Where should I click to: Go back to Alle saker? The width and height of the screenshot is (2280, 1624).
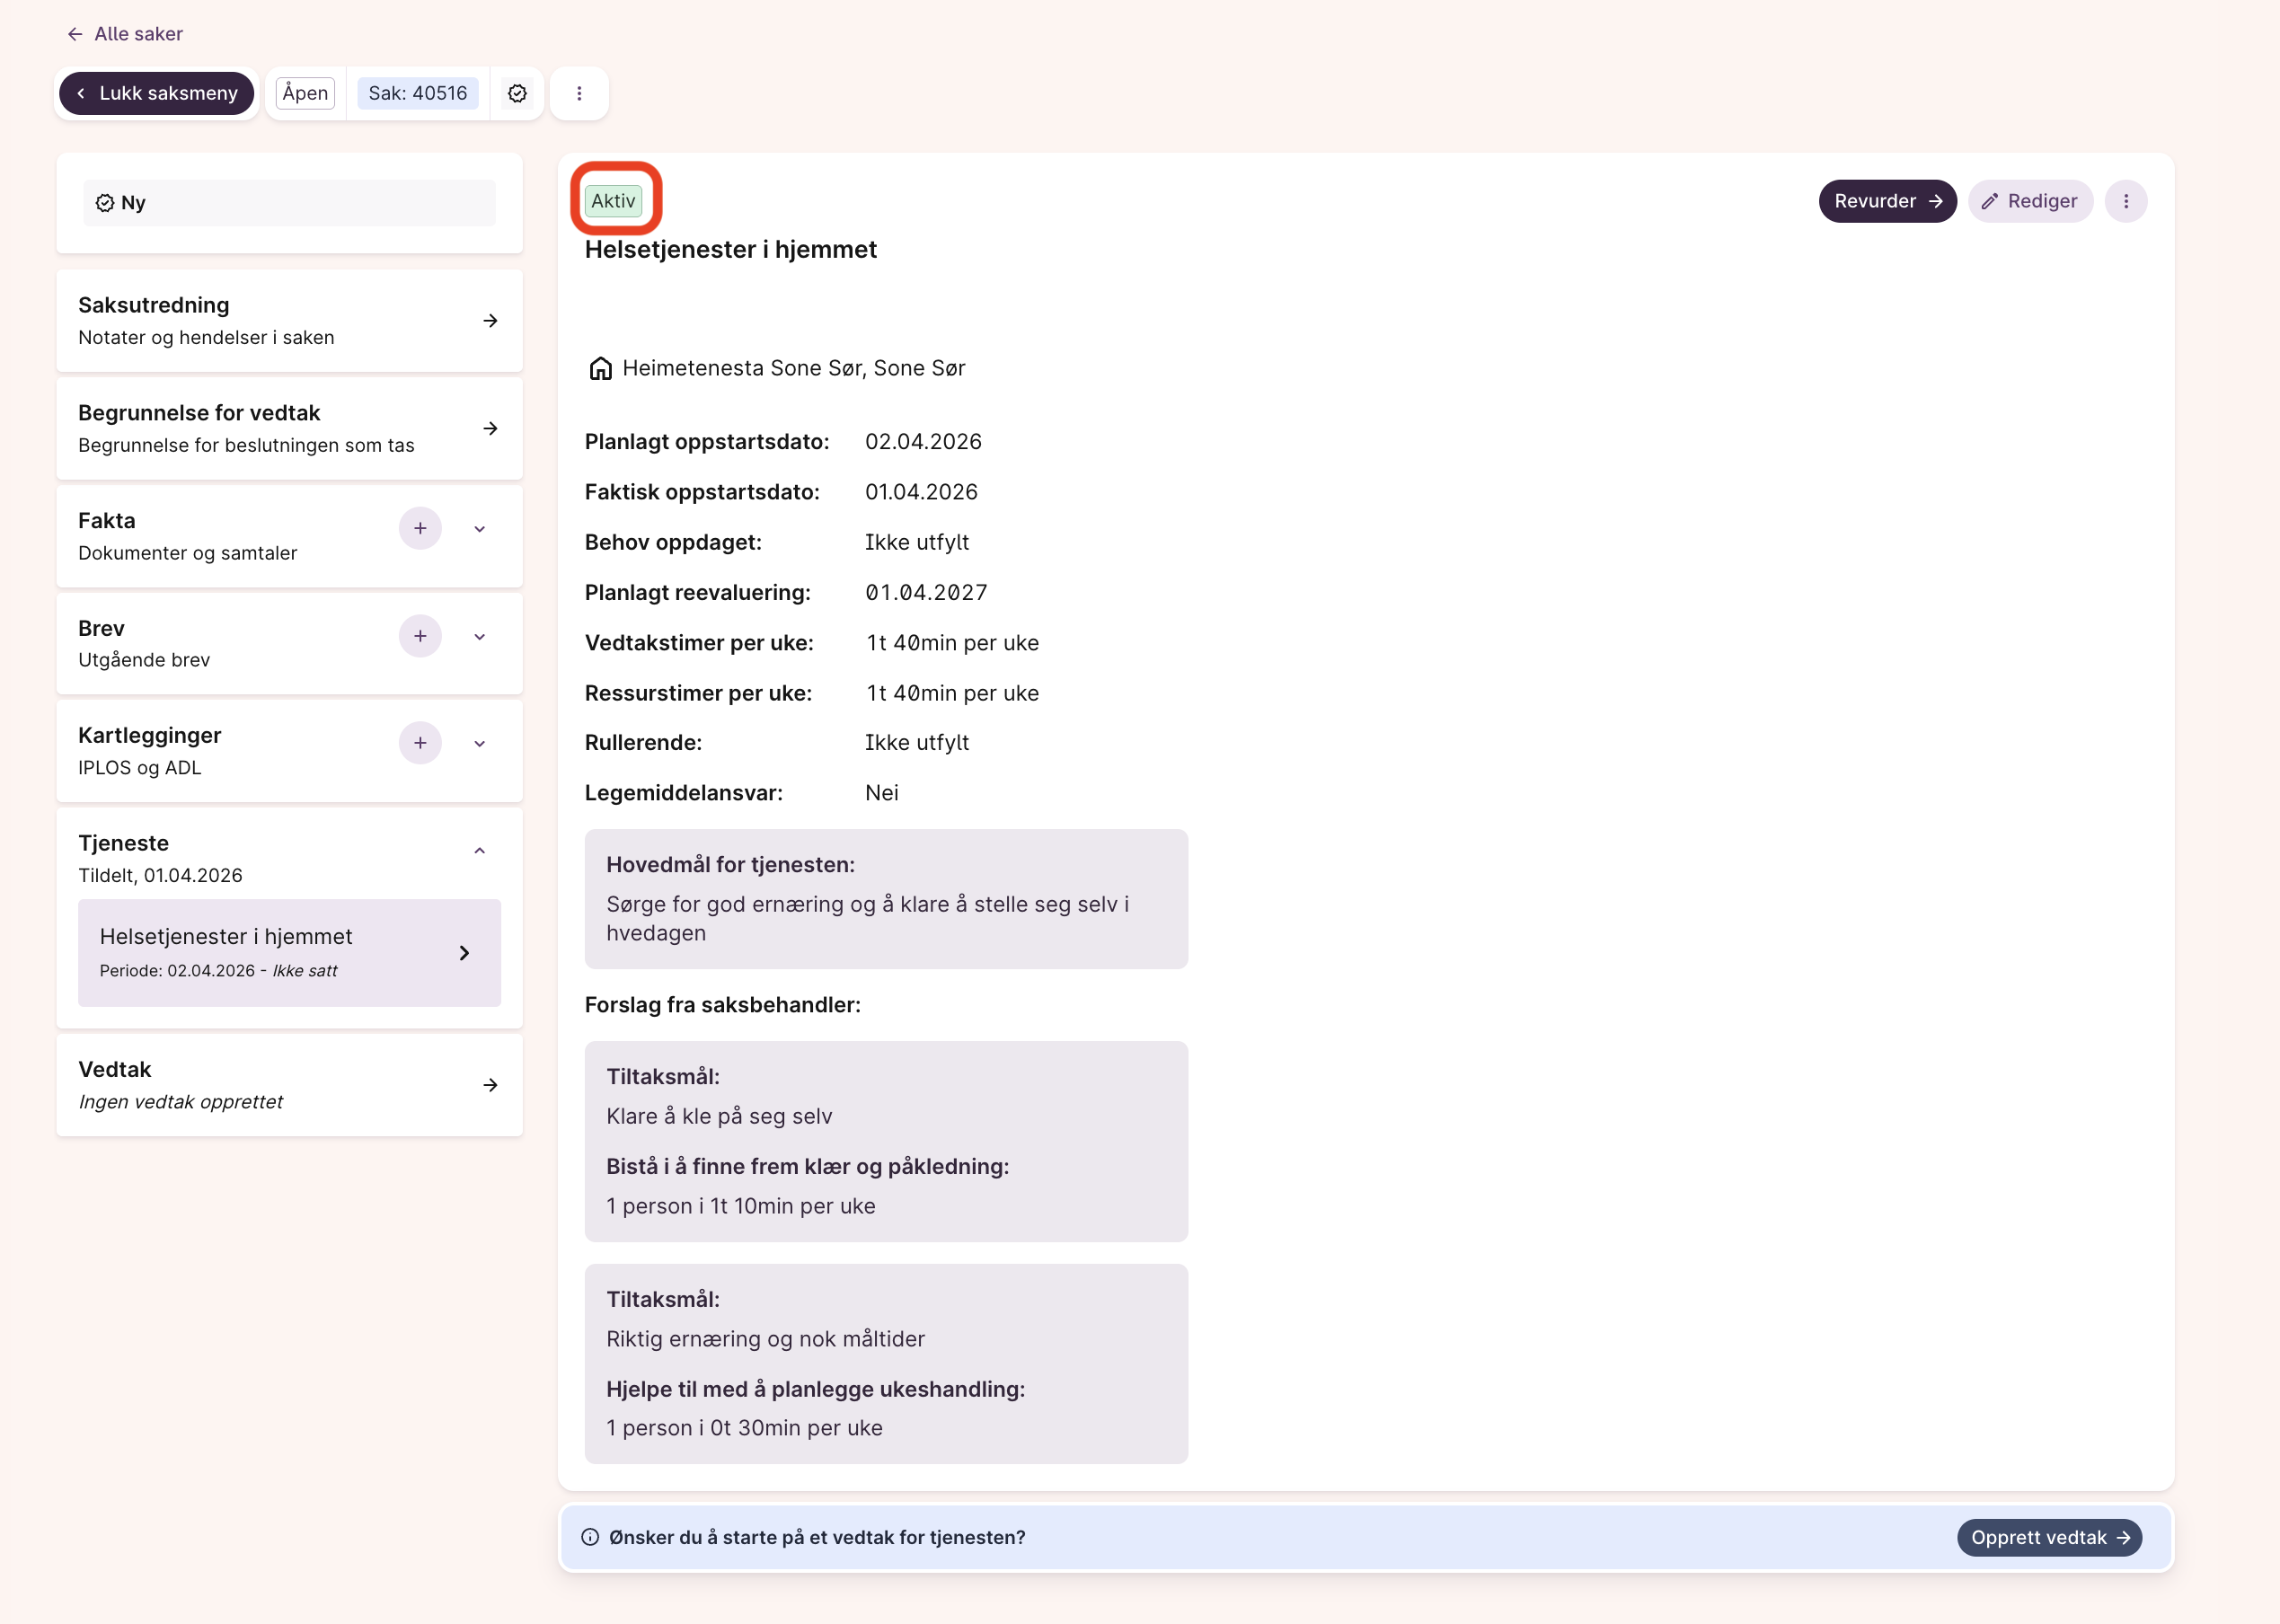125,34
